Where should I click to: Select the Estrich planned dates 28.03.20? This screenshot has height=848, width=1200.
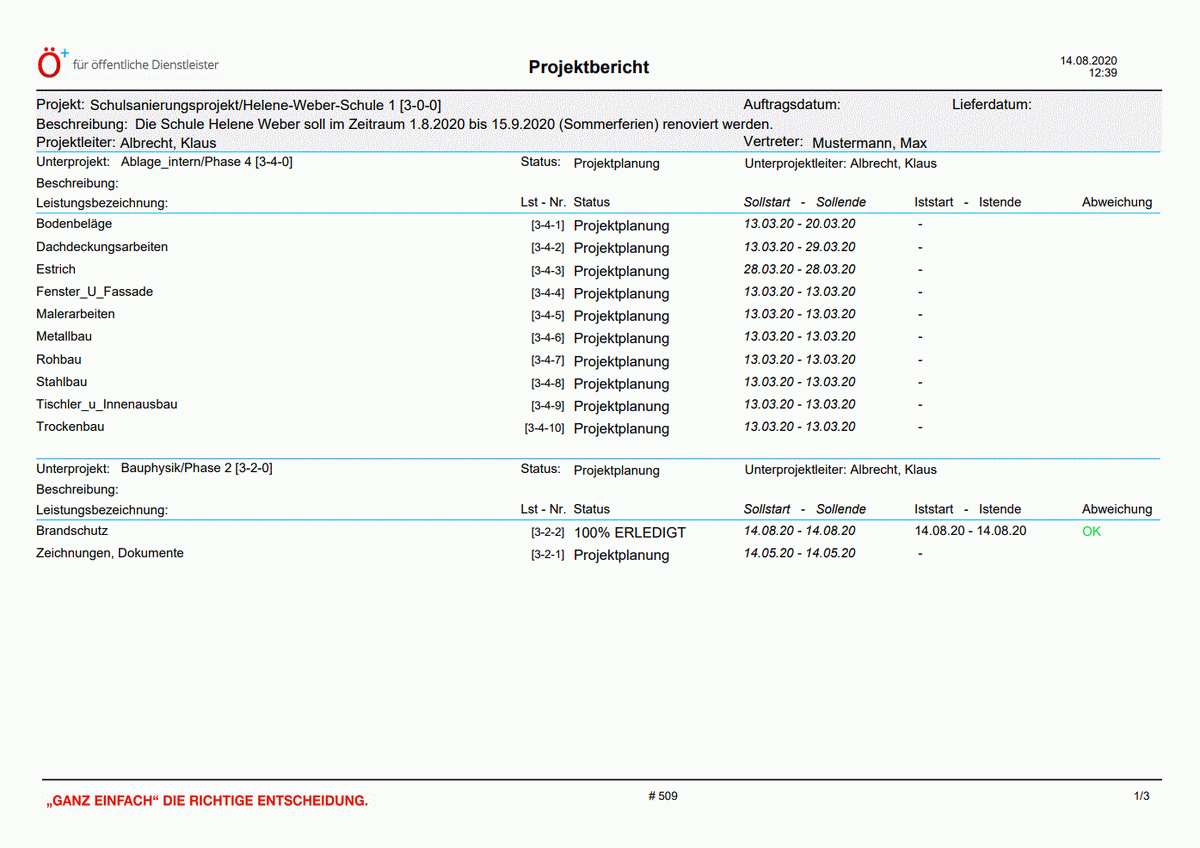tap(799, 269)
